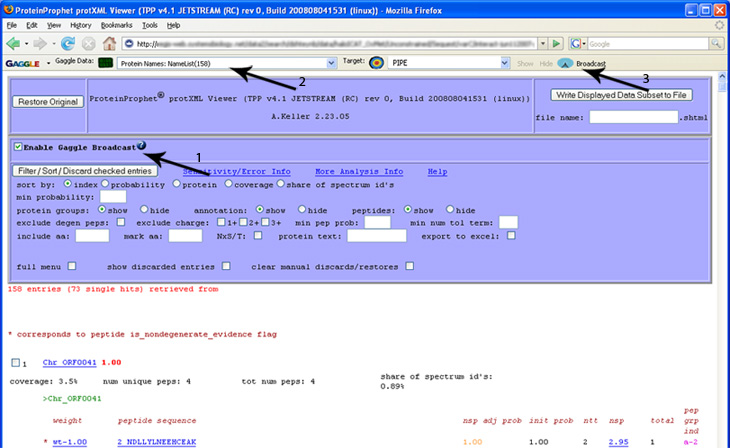Select hide for annotation
Viewport: 730px width, 448px height.
302,210
